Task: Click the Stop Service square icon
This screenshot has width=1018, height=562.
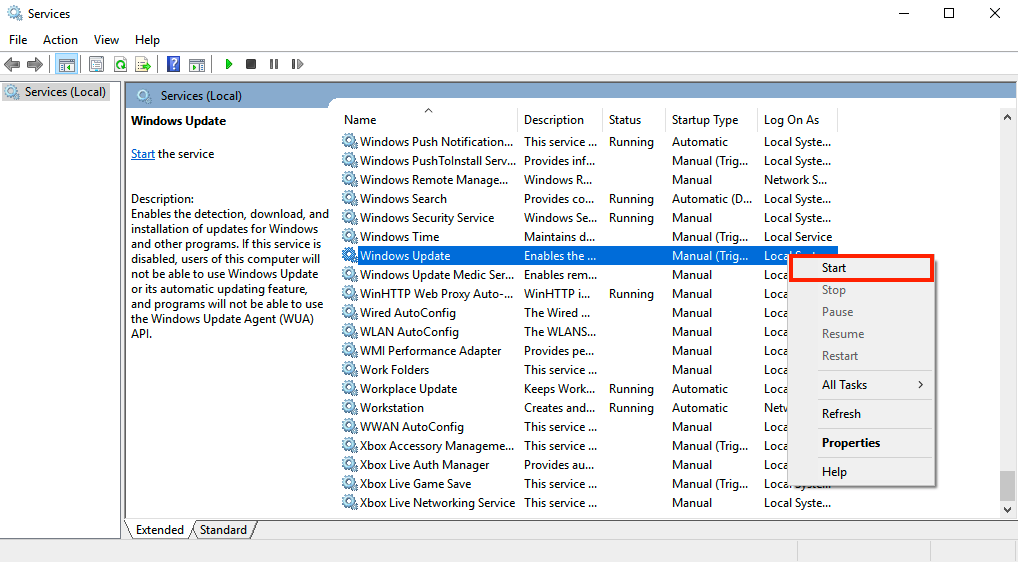Action: click(251, 64)
